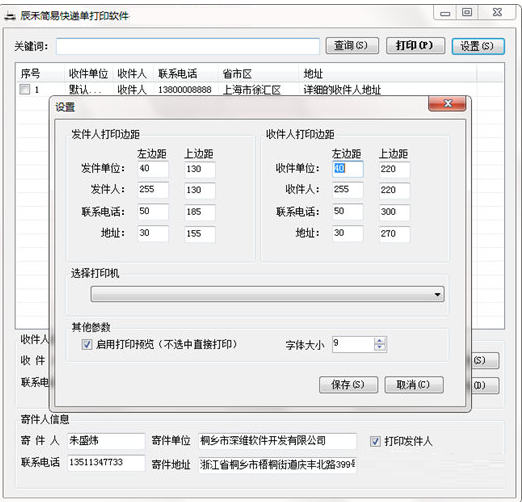Check the row 1 checkbox in list
The width and height of the screenshot is (522, 502).
(x=25, y=89)
